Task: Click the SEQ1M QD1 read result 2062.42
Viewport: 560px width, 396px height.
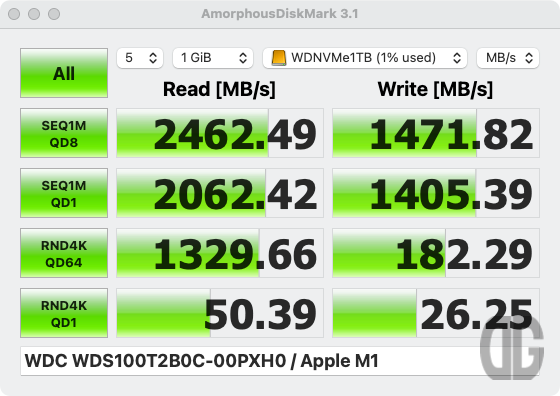Action: coord(220,193)
